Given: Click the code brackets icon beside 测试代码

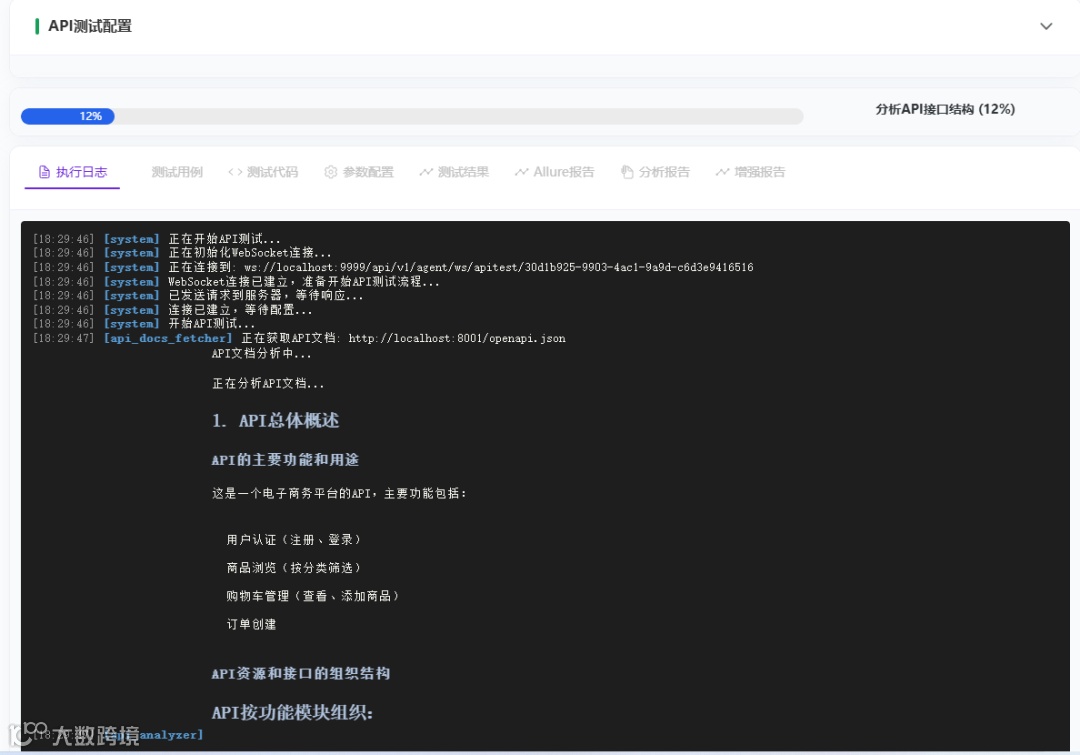Looking at the screenshot, I should 235,172.
